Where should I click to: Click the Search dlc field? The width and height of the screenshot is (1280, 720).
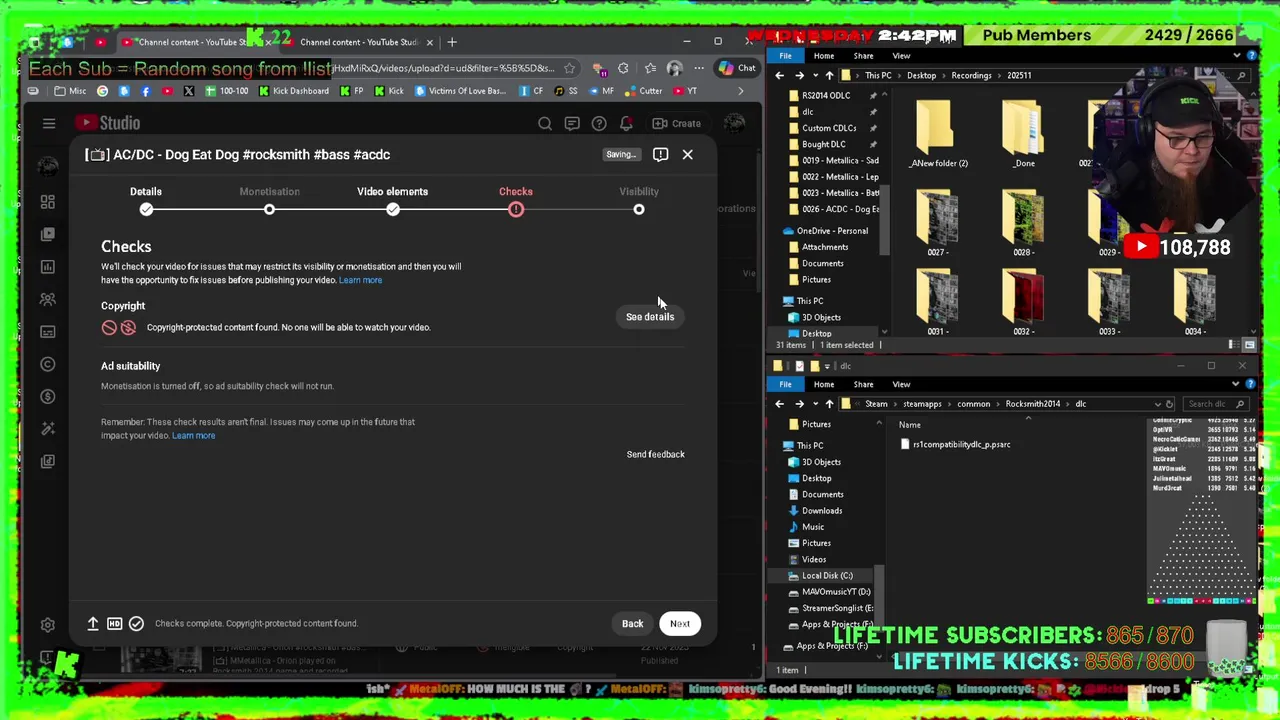[1215, 404]
